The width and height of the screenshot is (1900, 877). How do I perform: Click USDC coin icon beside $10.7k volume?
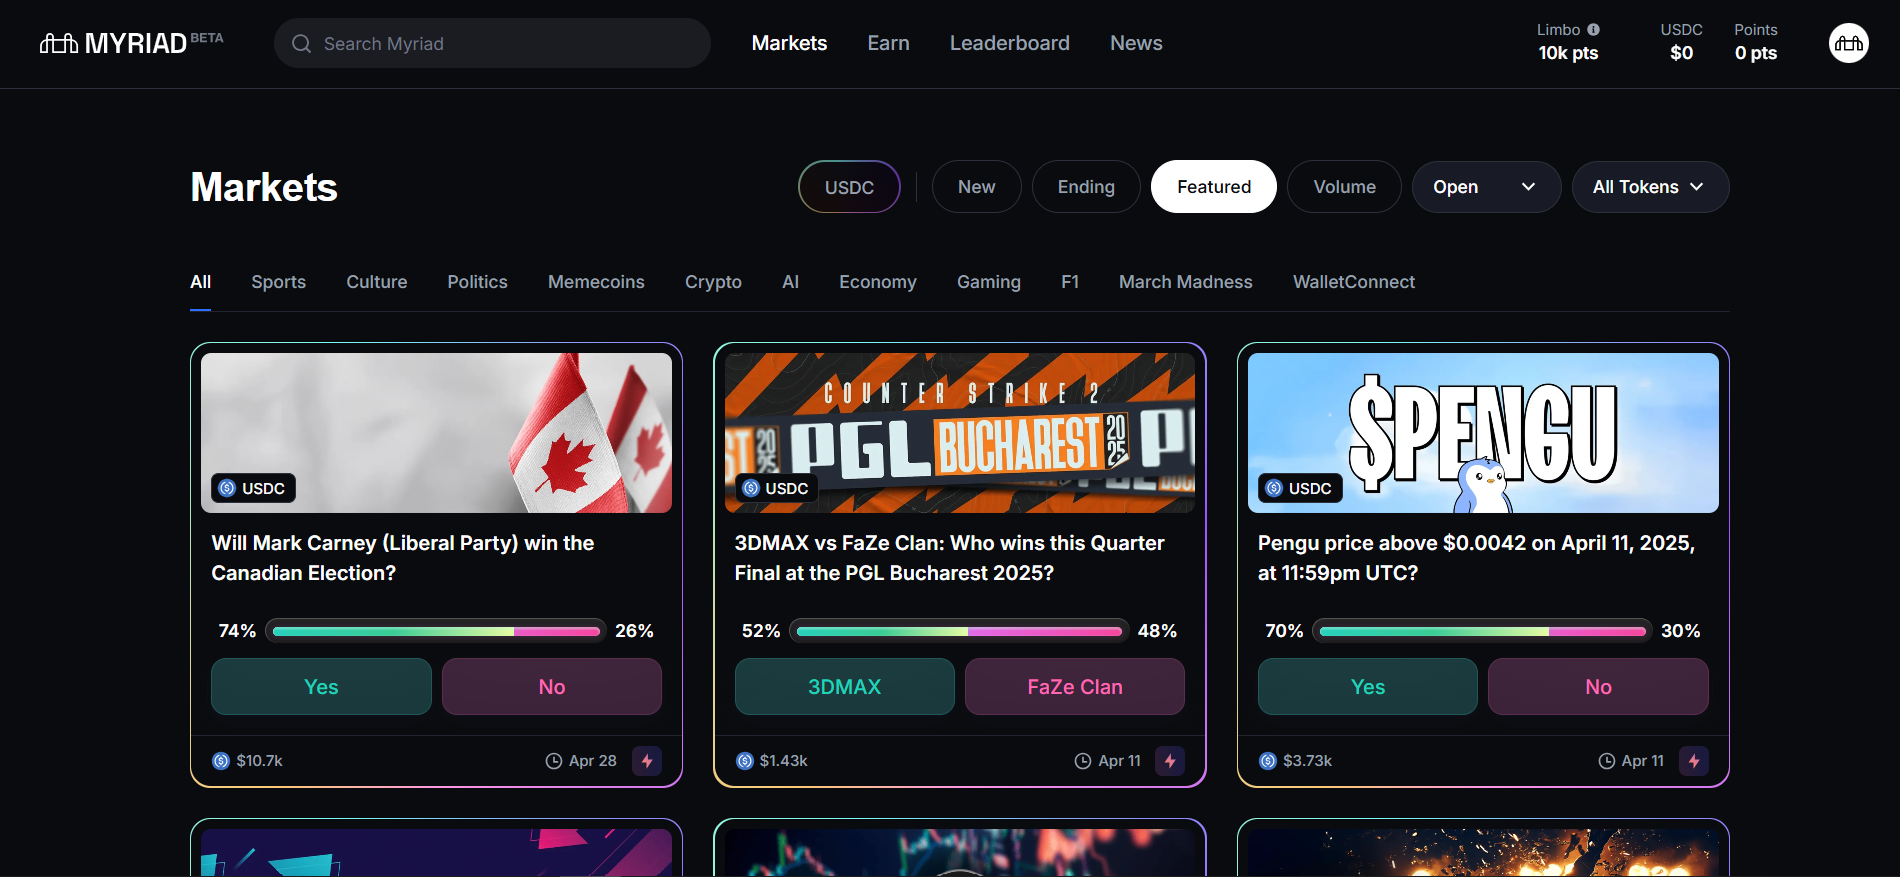221,761
